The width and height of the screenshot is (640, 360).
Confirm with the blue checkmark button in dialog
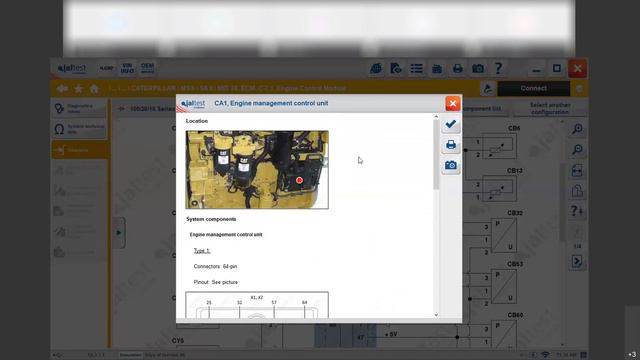point(451,124)
